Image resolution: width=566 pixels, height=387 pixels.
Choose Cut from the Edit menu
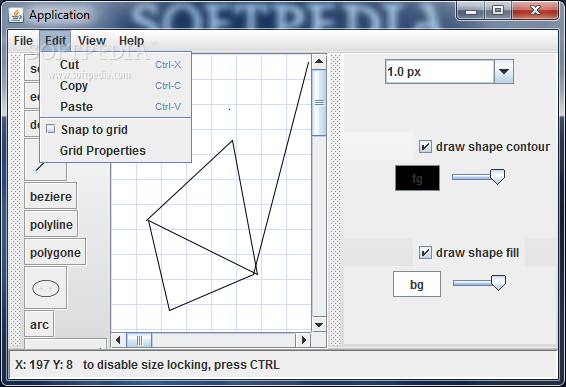coord(116,65)
